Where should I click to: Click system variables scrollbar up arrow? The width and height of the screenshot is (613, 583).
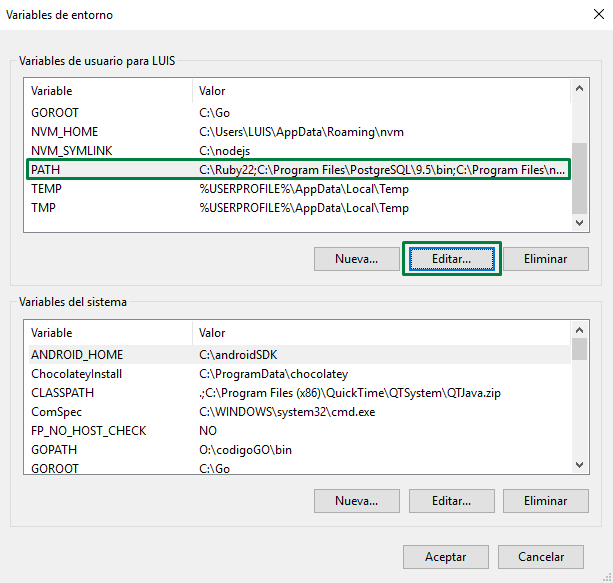pos(579,330)
